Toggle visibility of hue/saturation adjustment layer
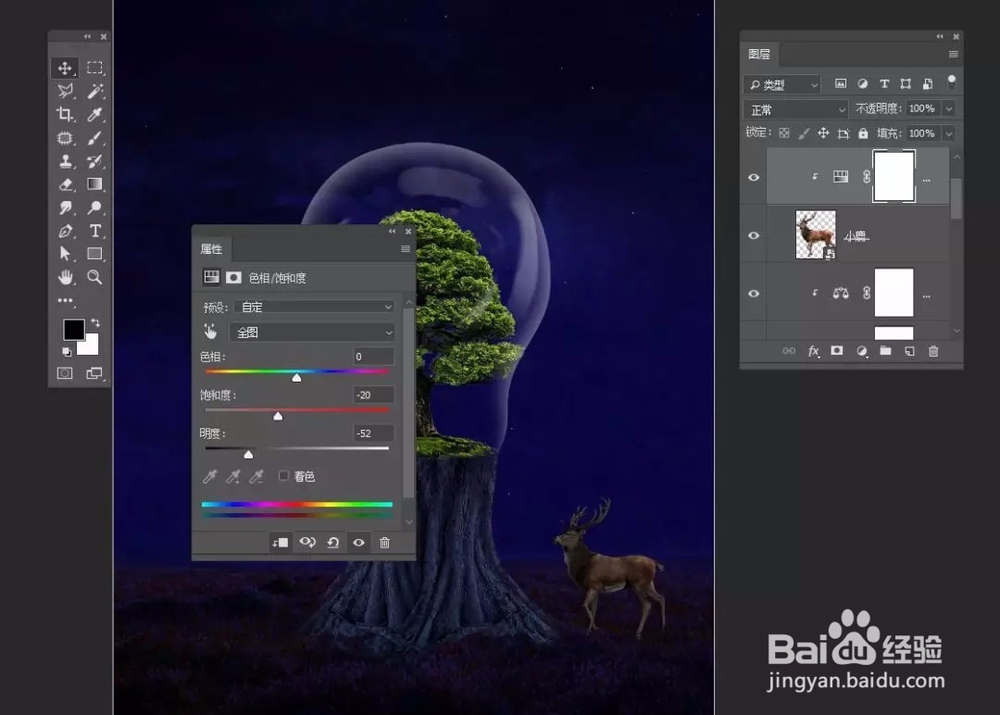 point(754,177)
